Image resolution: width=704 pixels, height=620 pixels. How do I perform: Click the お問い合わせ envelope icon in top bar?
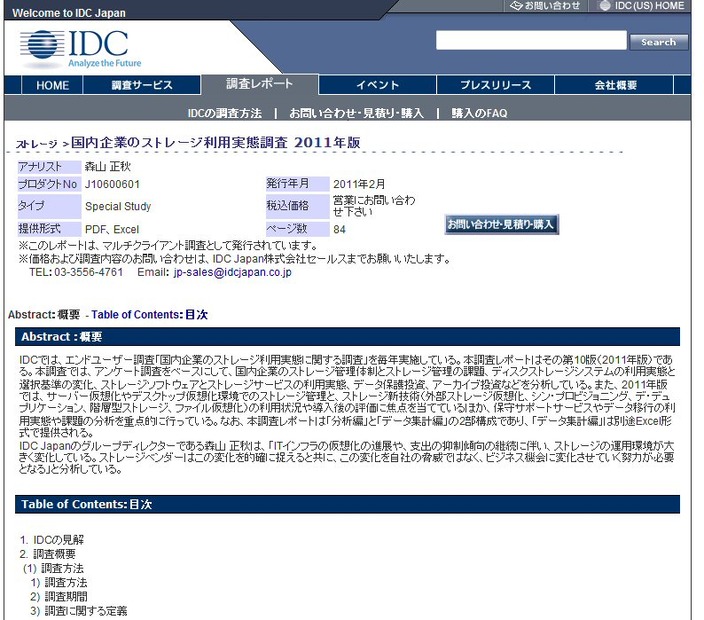point(517,5)
